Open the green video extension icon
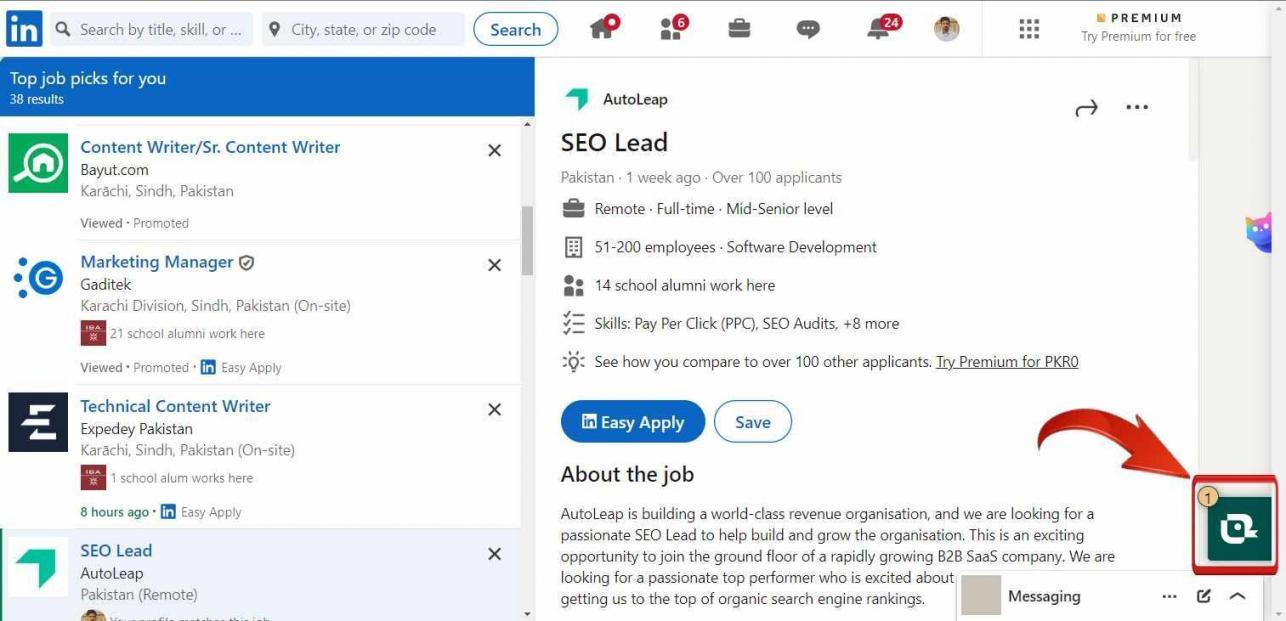Screen dimensions: 1286x621 [x=1239, y=529]
